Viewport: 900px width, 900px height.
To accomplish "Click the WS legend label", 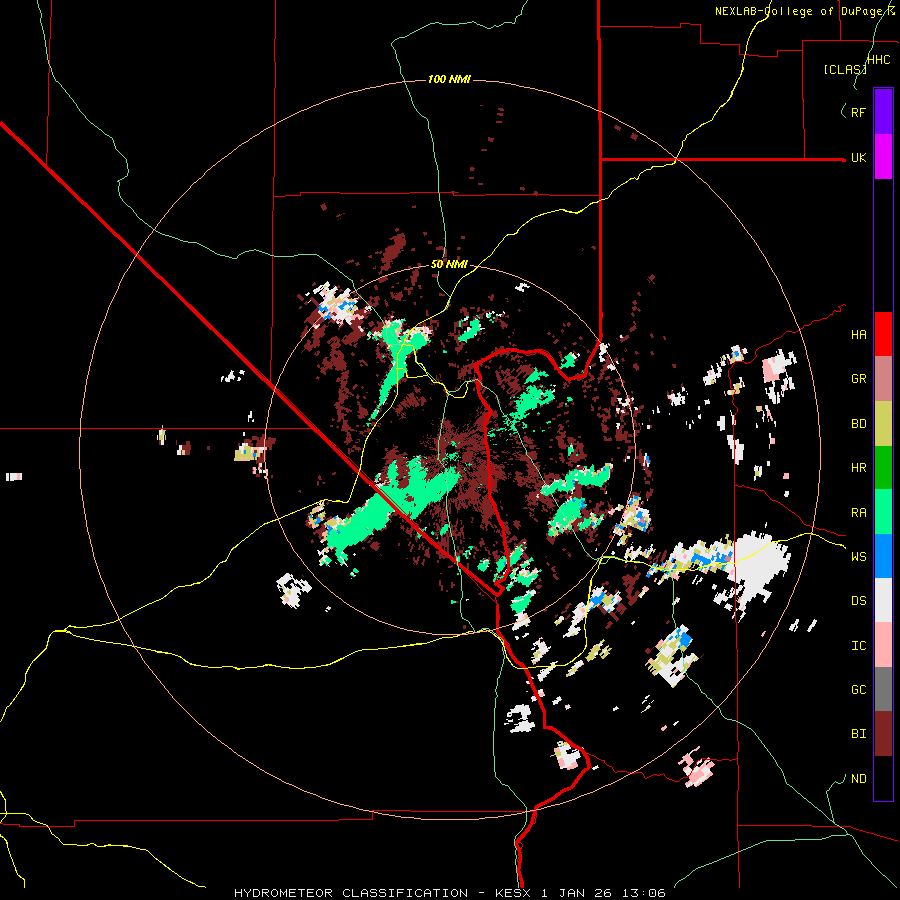I will [x=858, y=557].
